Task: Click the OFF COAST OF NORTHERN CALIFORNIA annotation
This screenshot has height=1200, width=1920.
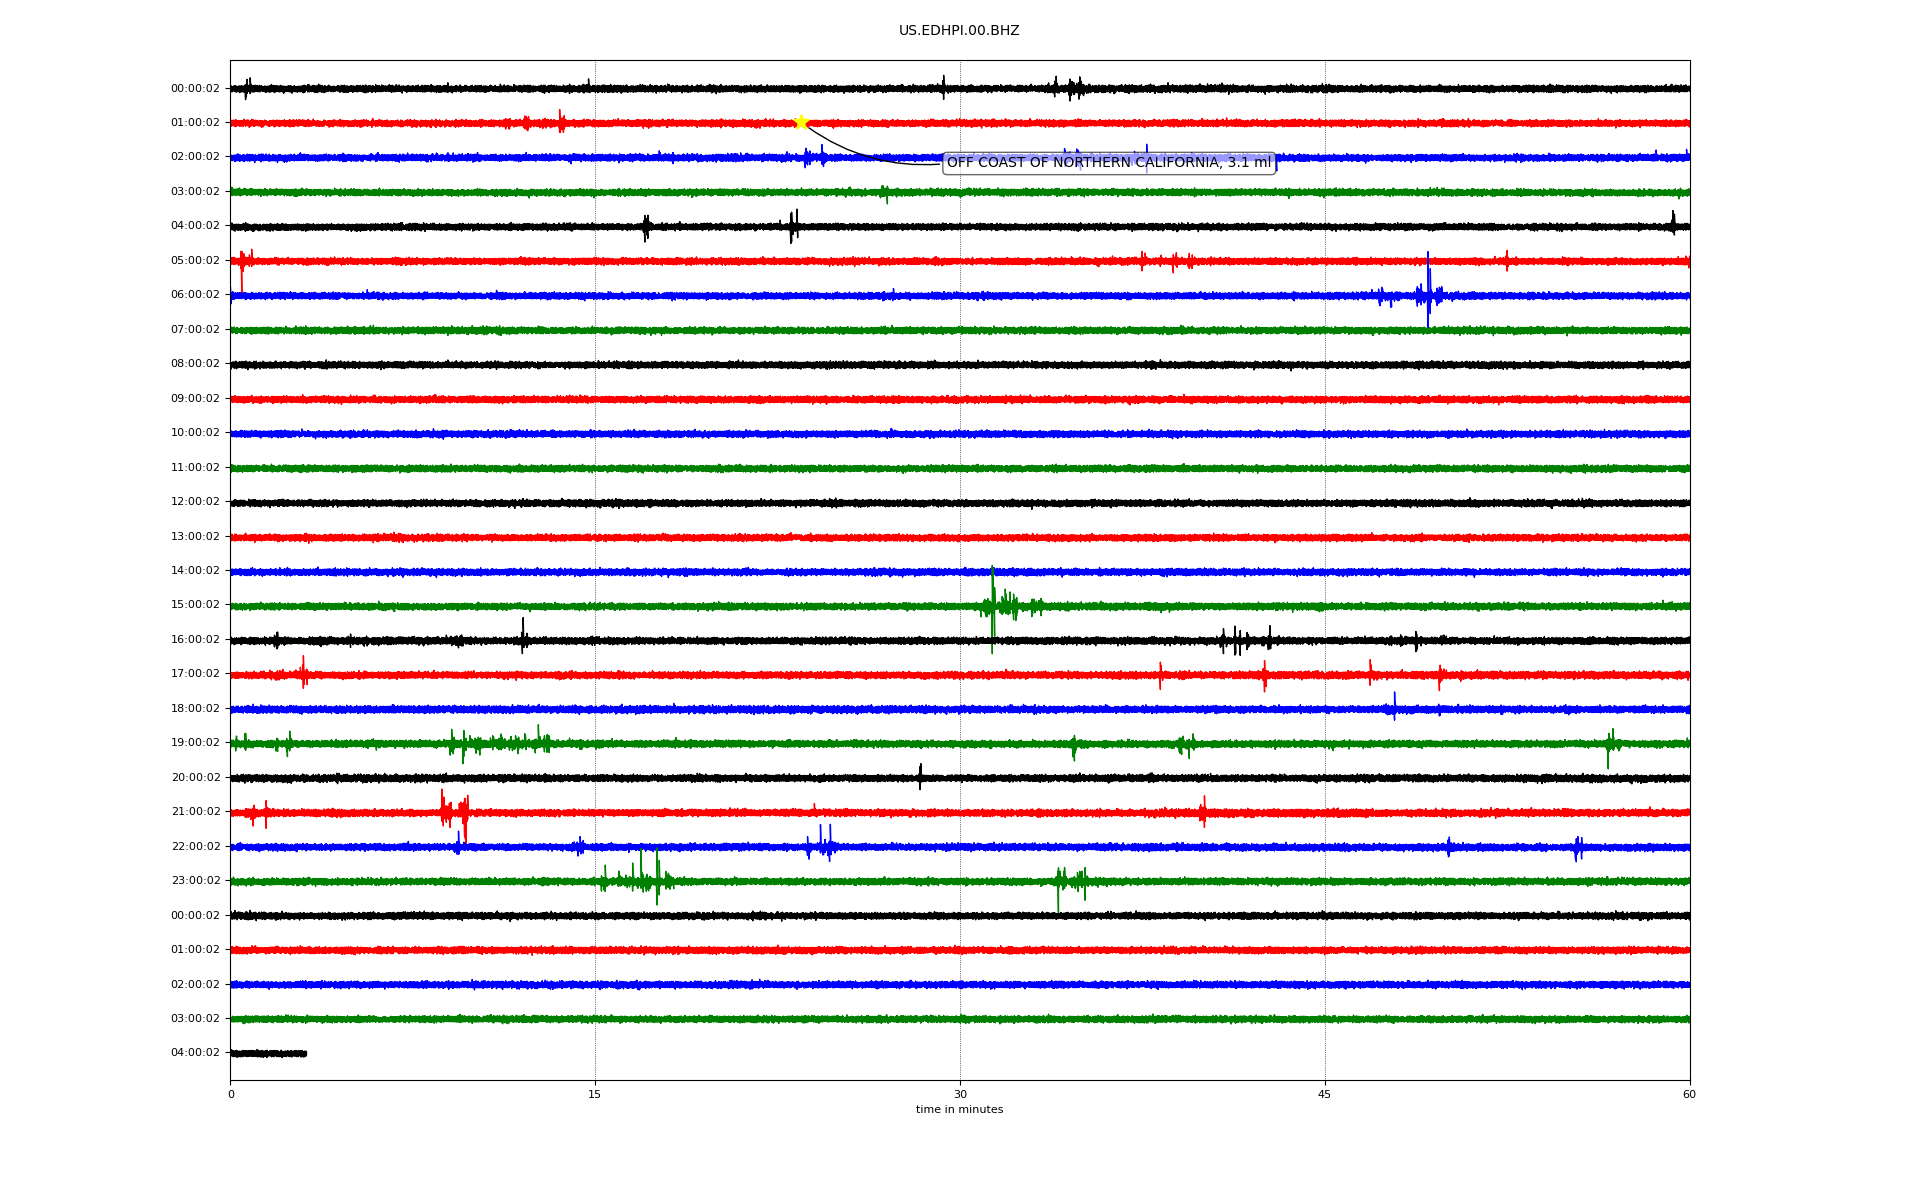Action: (x=1109, y=162)
